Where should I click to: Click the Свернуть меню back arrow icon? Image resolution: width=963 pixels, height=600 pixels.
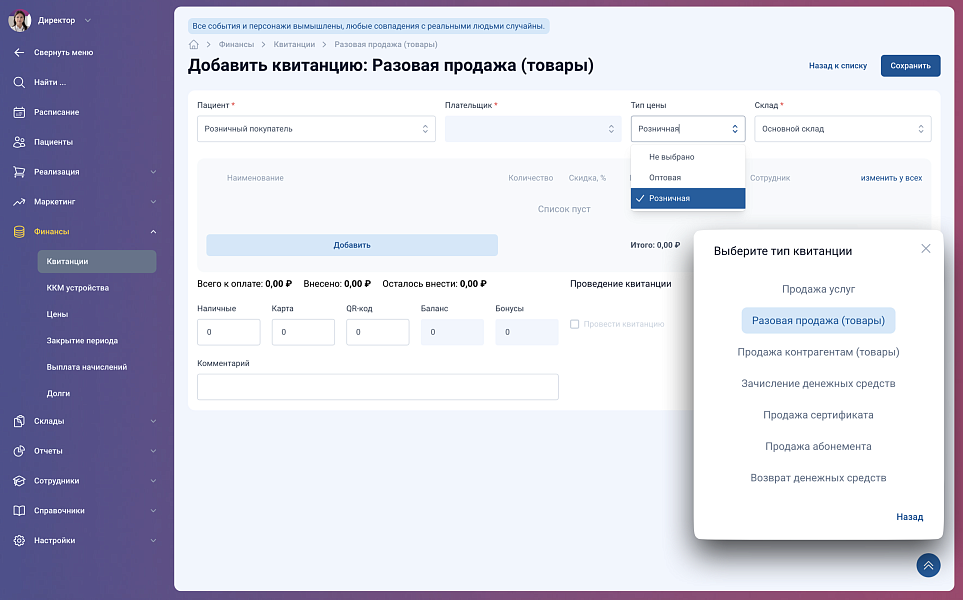coord(19,52)
